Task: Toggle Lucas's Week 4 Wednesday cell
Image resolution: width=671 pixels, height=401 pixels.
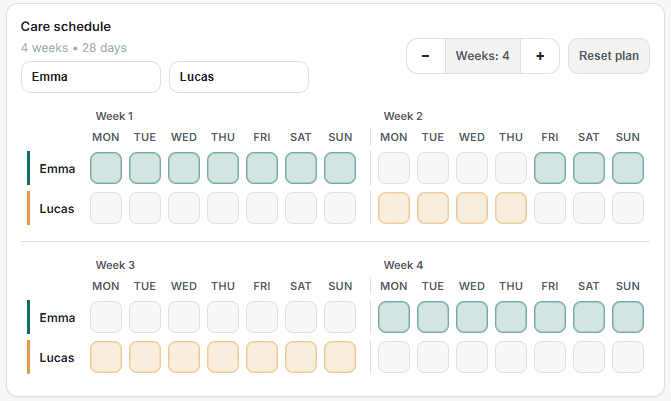Action: coord(472,357)
